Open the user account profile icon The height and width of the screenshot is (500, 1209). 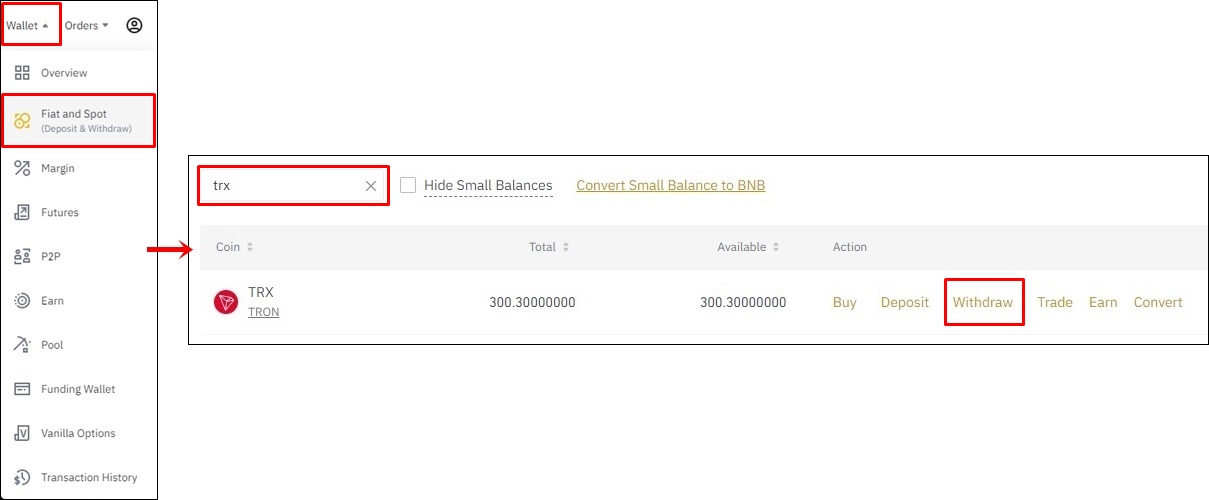134,25
